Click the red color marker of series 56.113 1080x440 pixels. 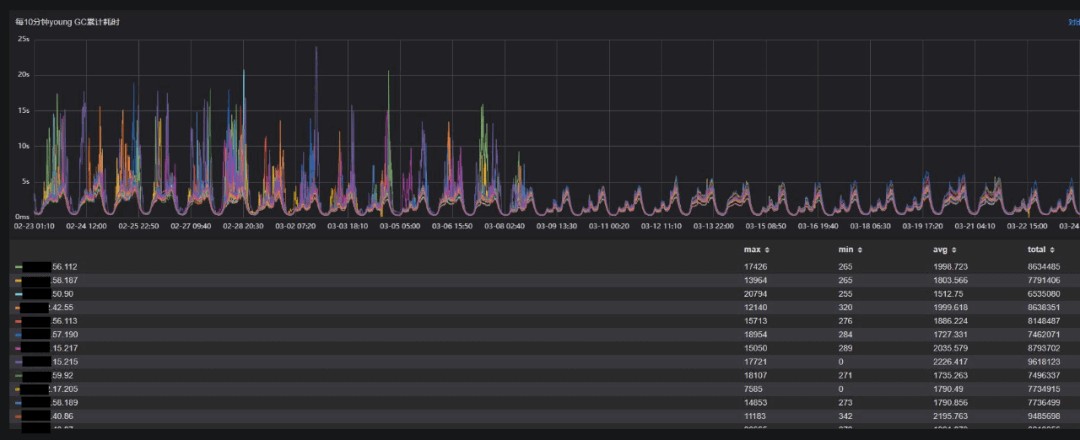pyautogui.click(x=19, y=321)
